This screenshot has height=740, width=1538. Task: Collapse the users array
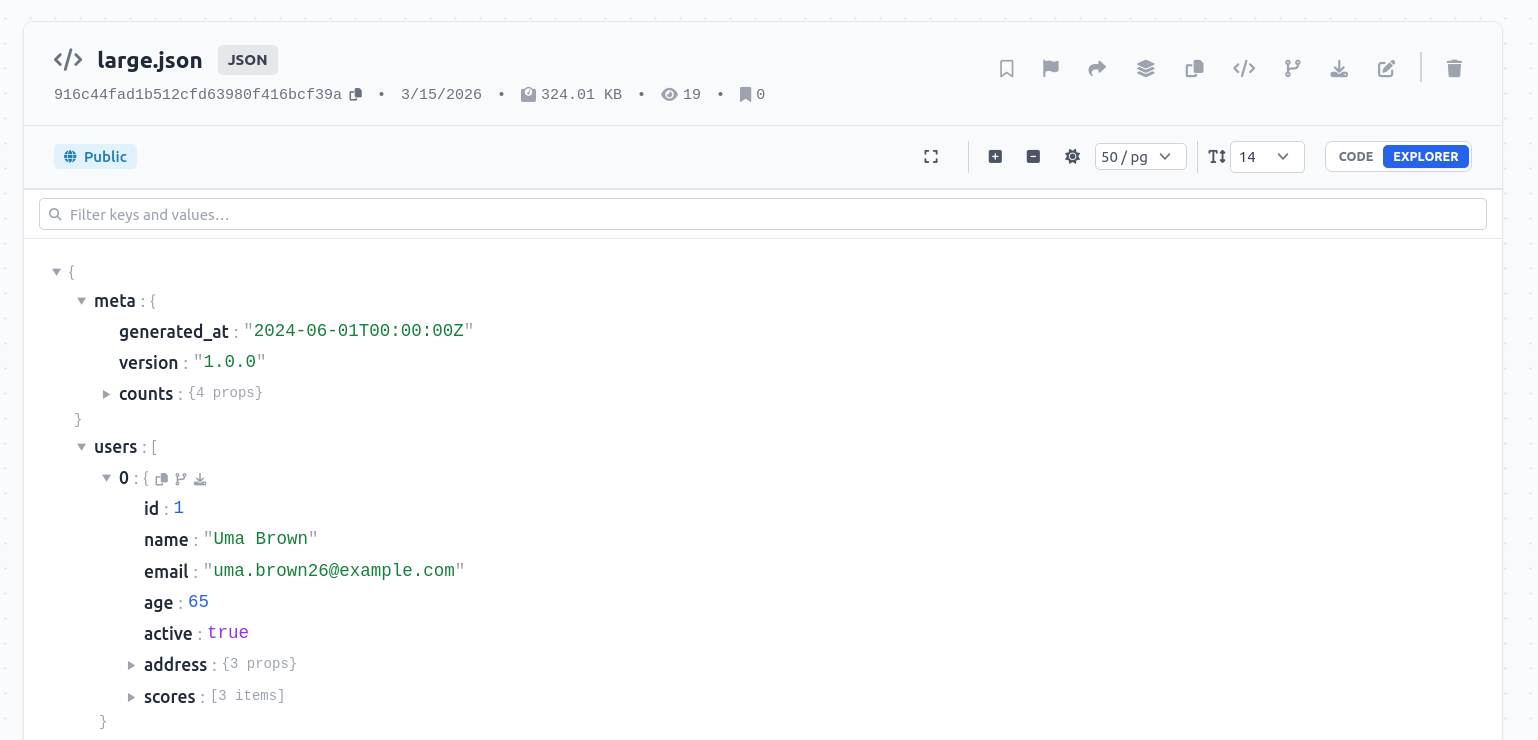tap(82, 447)
